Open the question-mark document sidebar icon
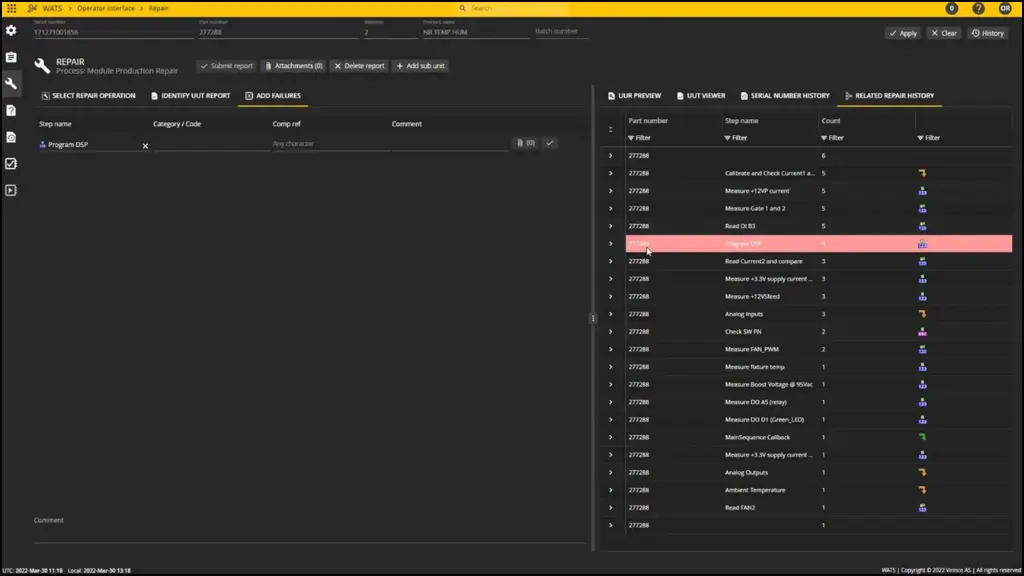Viewport: 1024px width, 576px height. tap(11, 110)
